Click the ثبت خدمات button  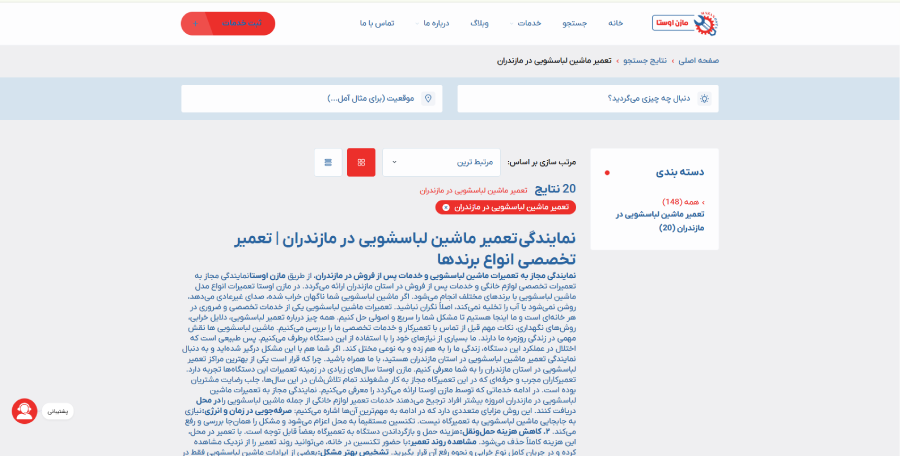click(x=228, y=24)
